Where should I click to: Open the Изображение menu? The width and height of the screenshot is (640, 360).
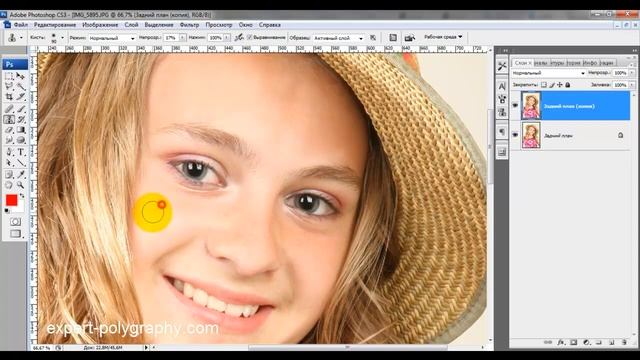tap(100, 25)
